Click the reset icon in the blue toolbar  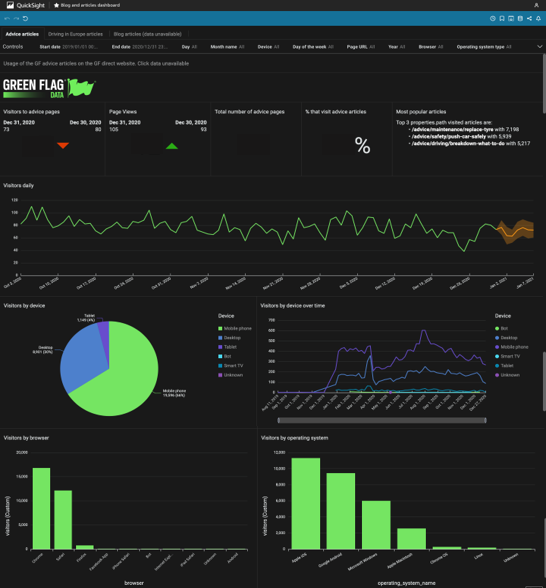click(x=26, y=18)
